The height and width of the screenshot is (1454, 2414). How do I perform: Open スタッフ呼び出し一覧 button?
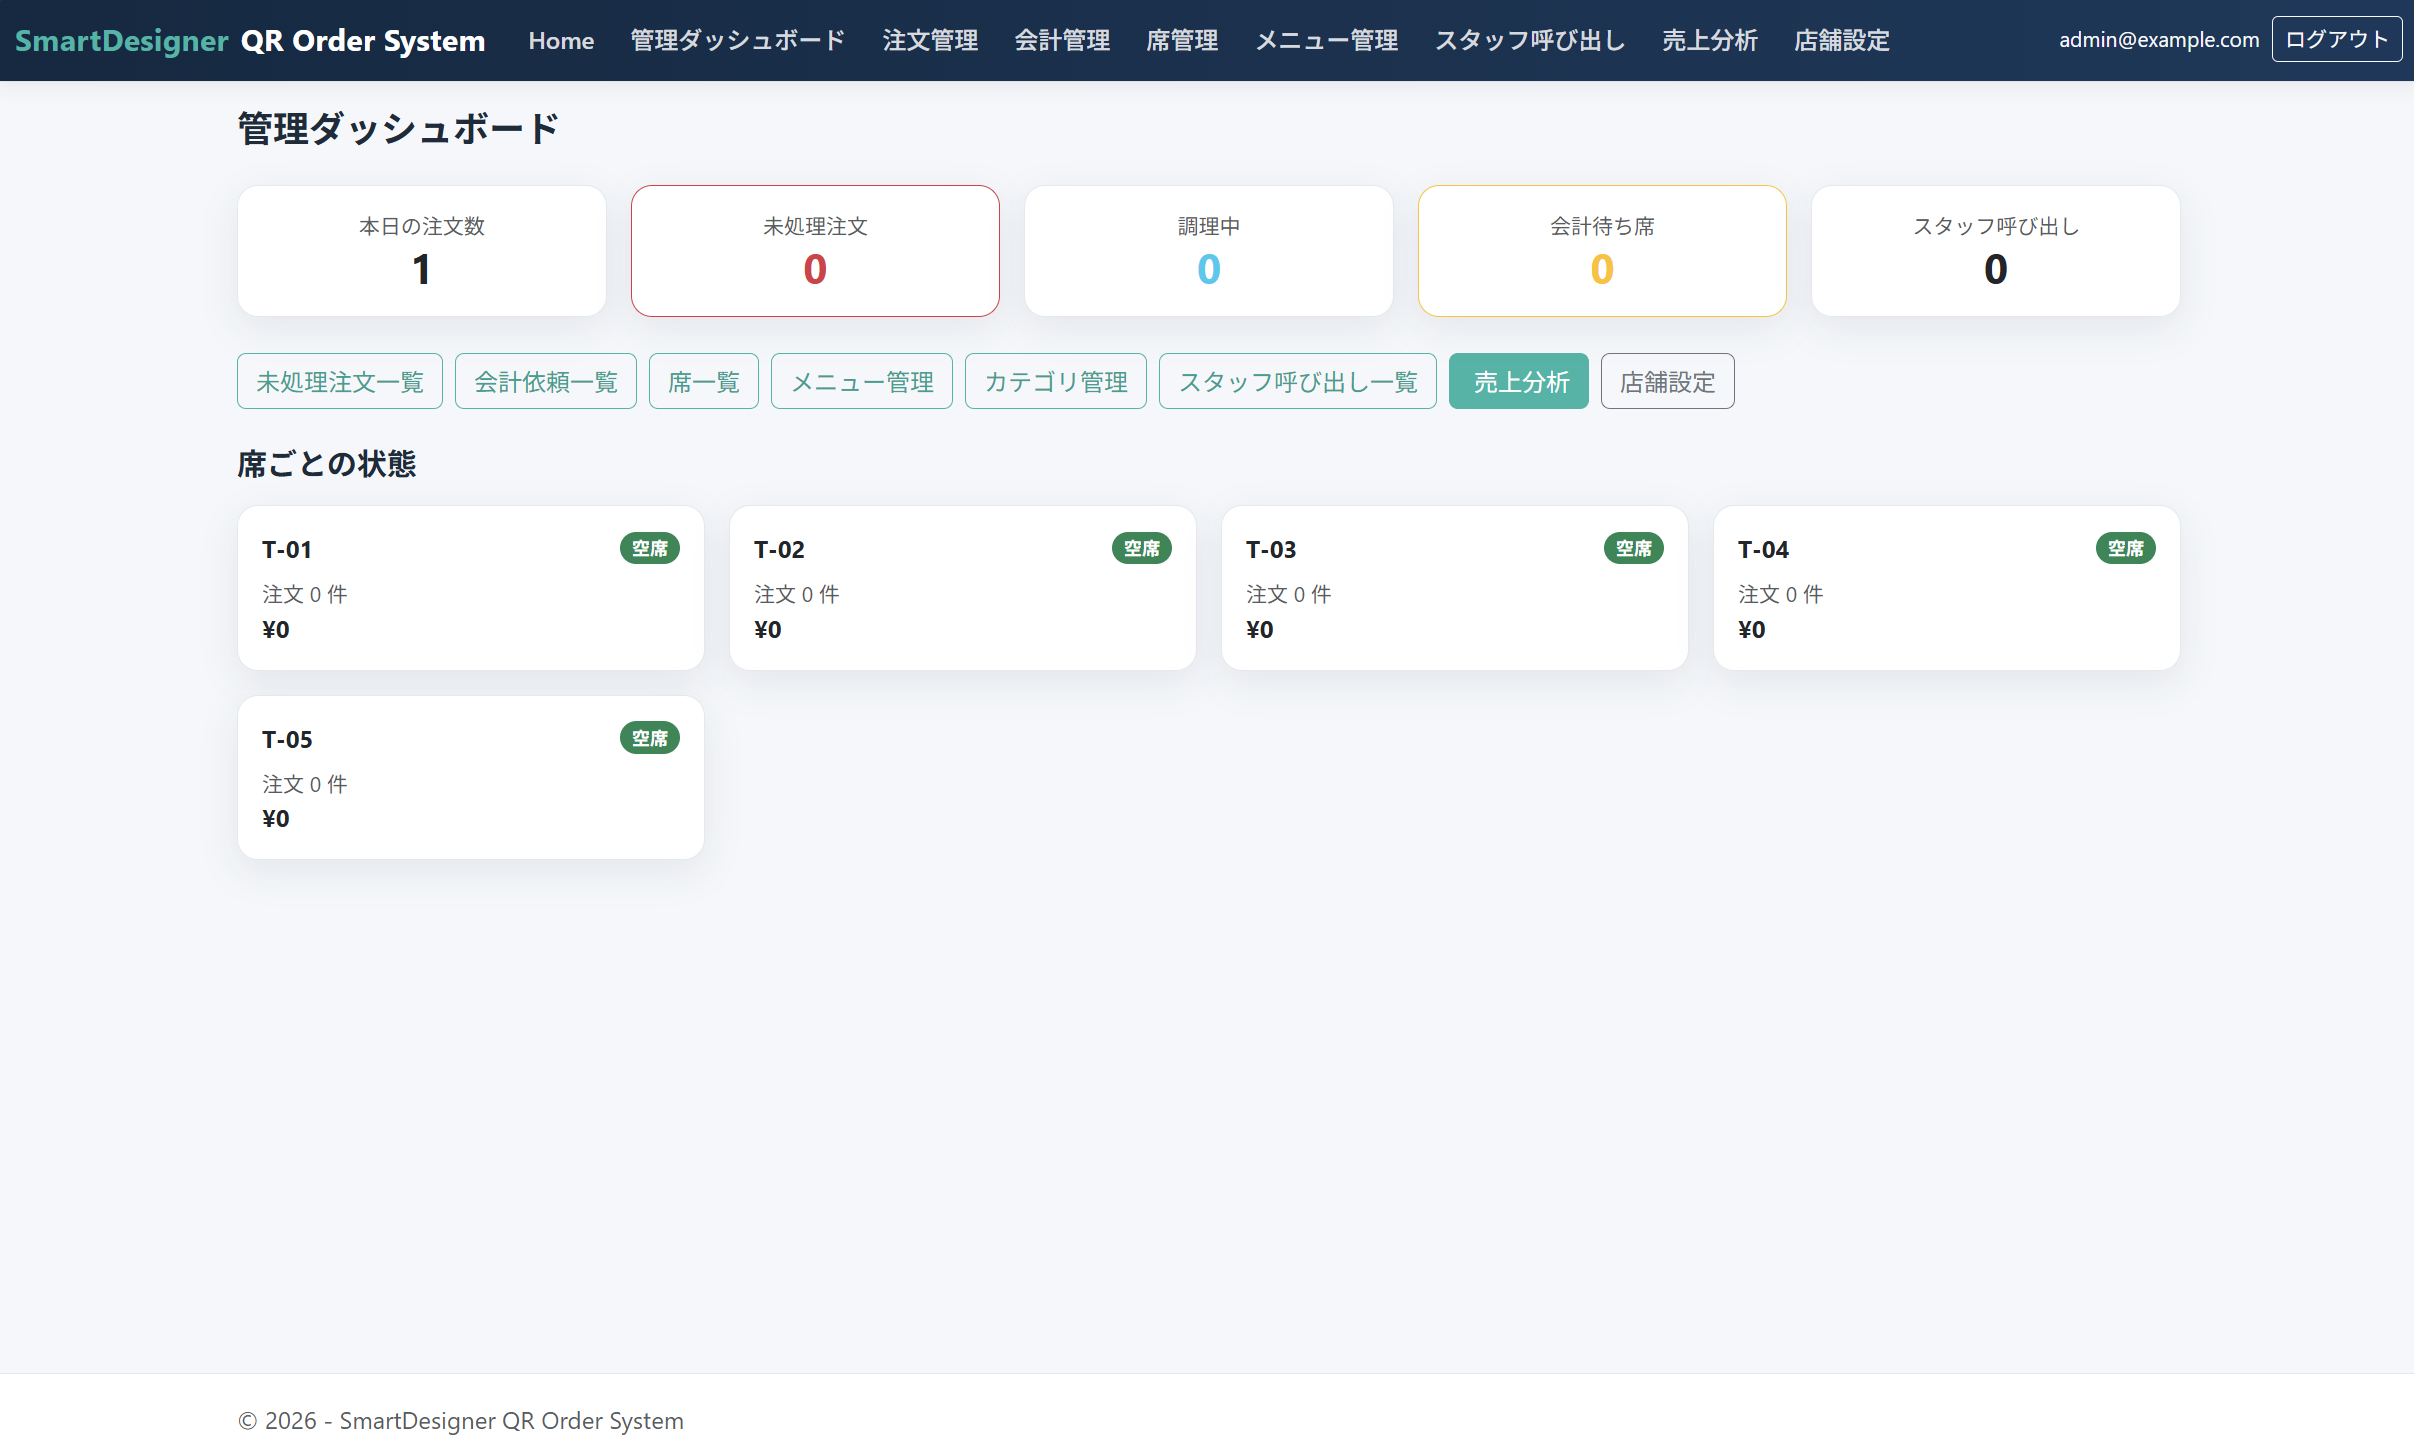click(1298, 381)
